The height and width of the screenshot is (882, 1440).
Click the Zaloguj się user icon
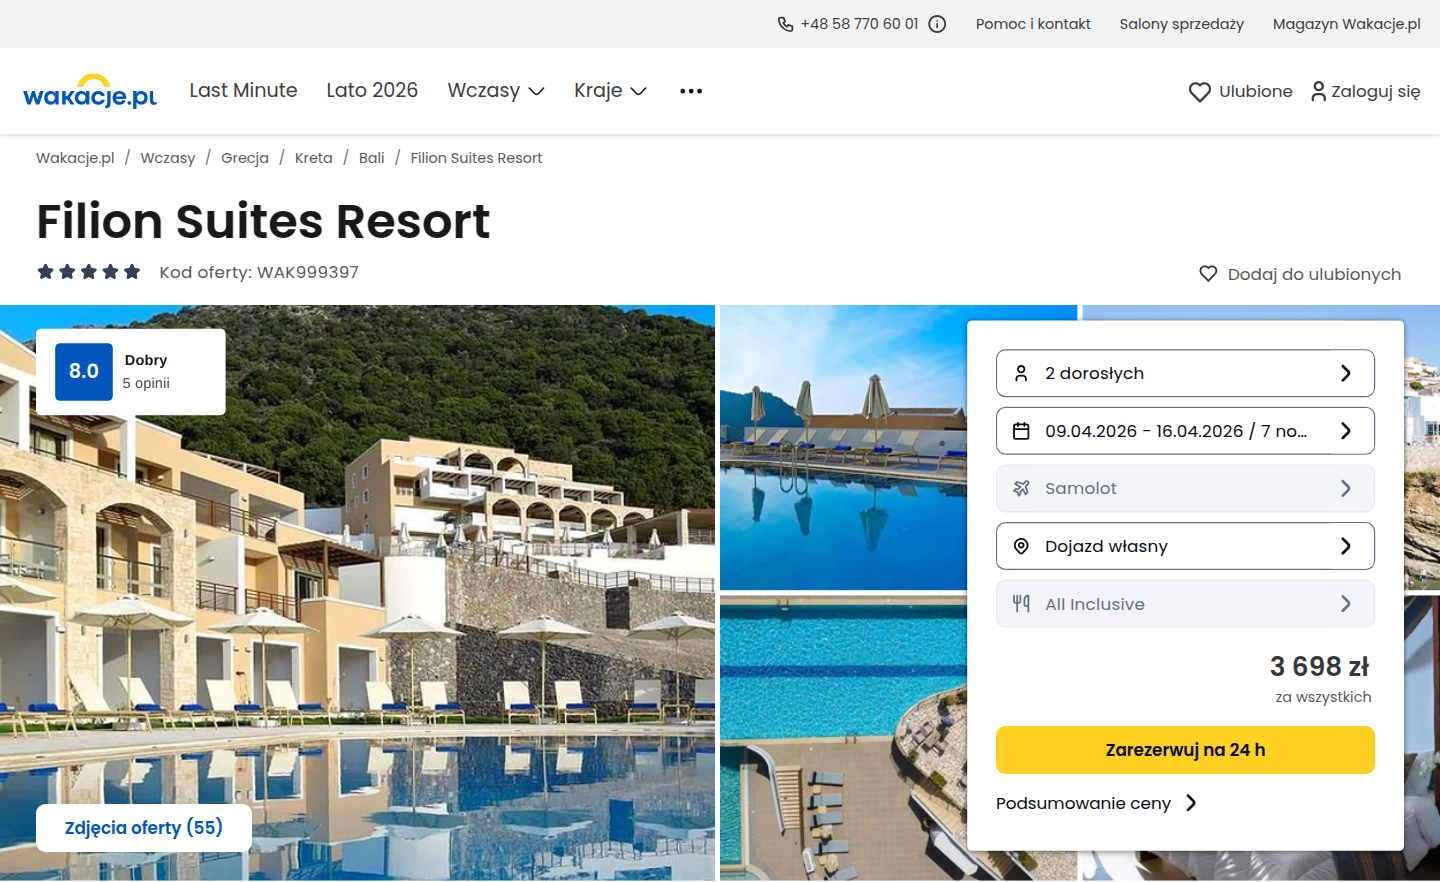point(1318,91)
